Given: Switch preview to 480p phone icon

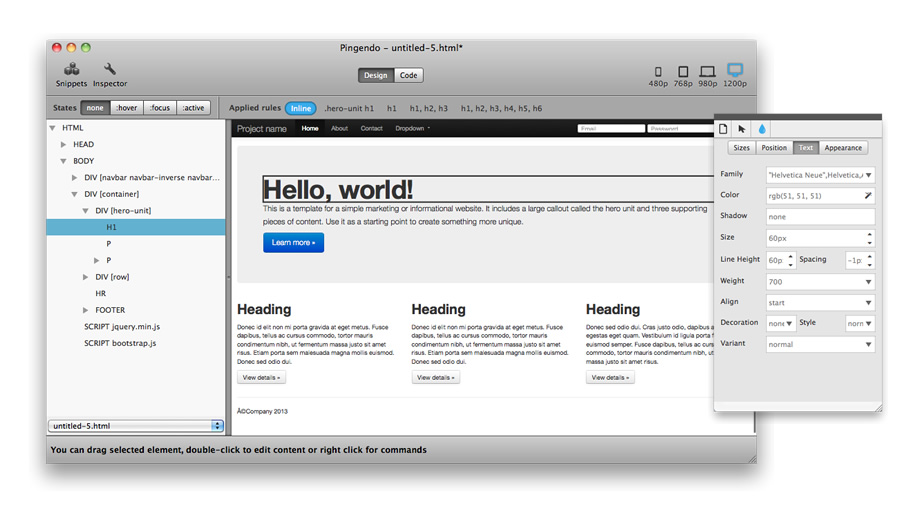Looking at the screenshot, I should click(658, 72).
